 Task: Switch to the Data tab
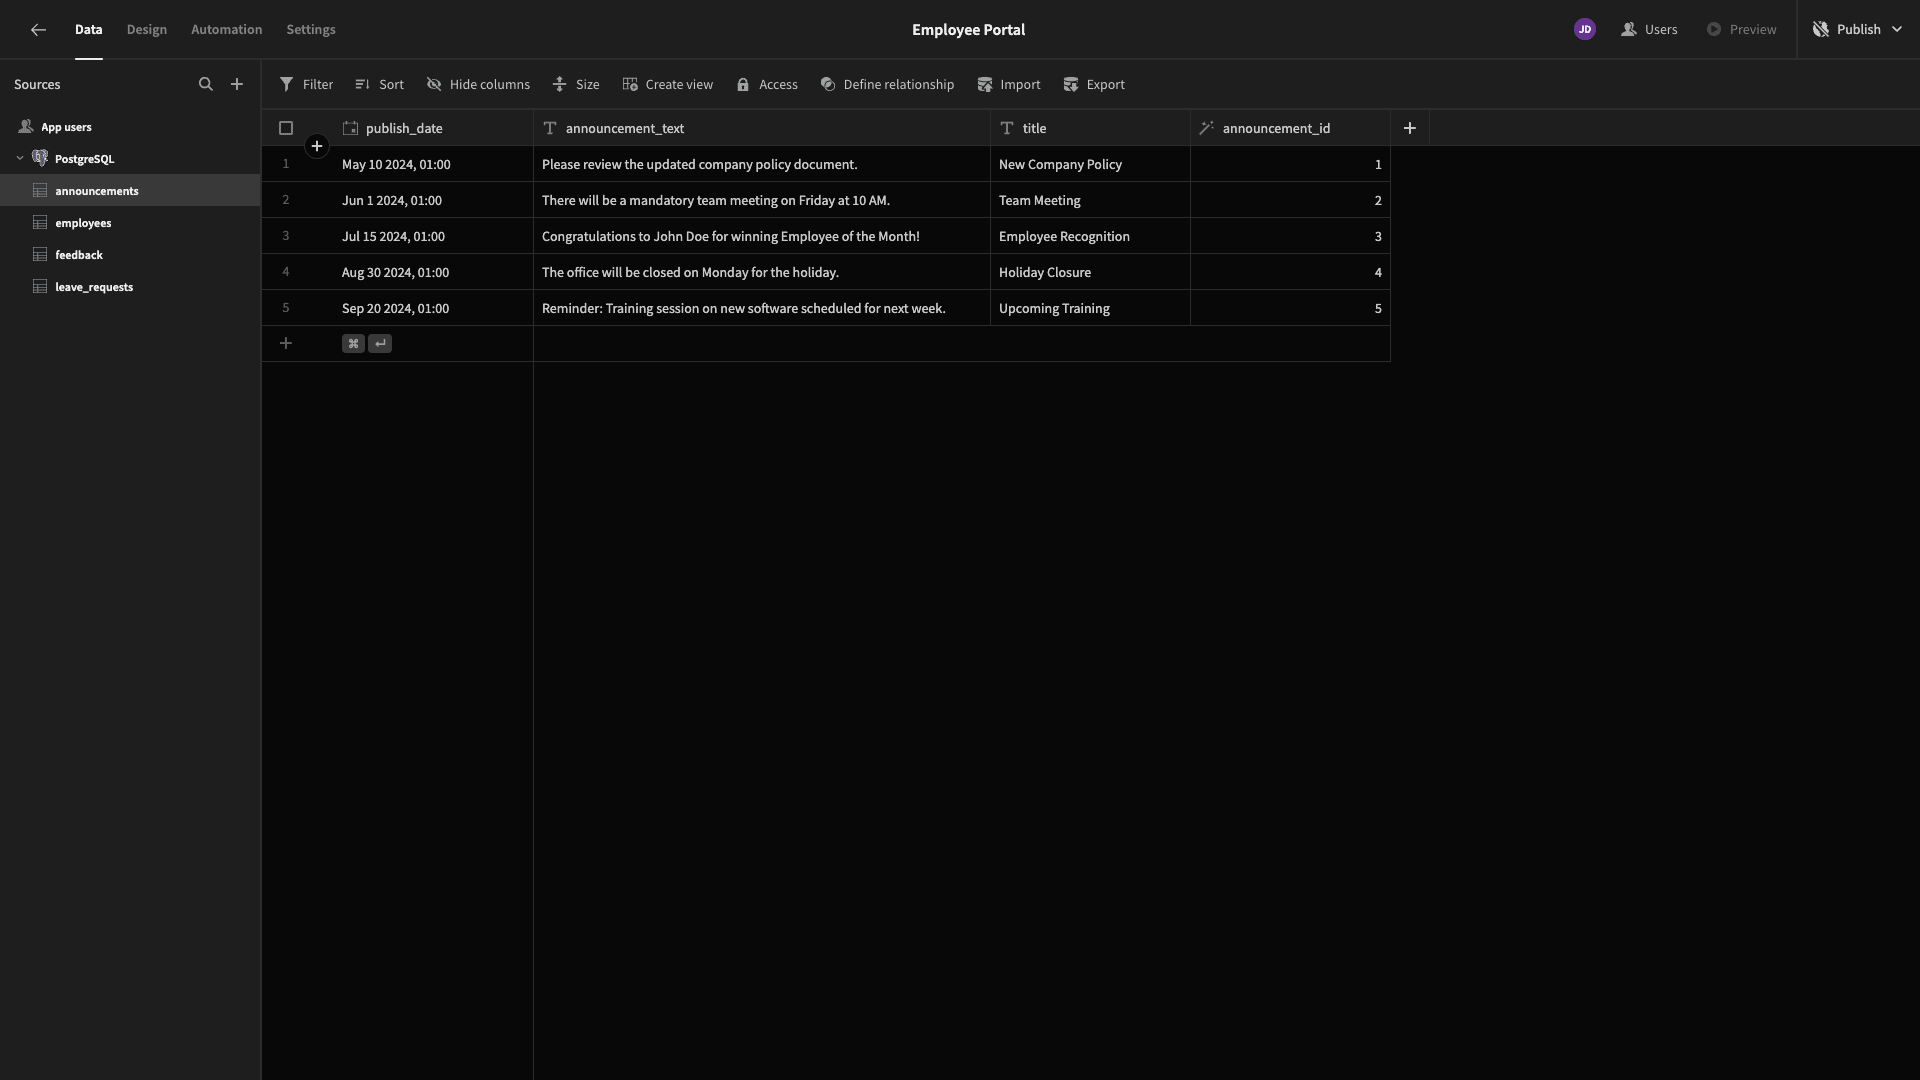tap(89, 30)
